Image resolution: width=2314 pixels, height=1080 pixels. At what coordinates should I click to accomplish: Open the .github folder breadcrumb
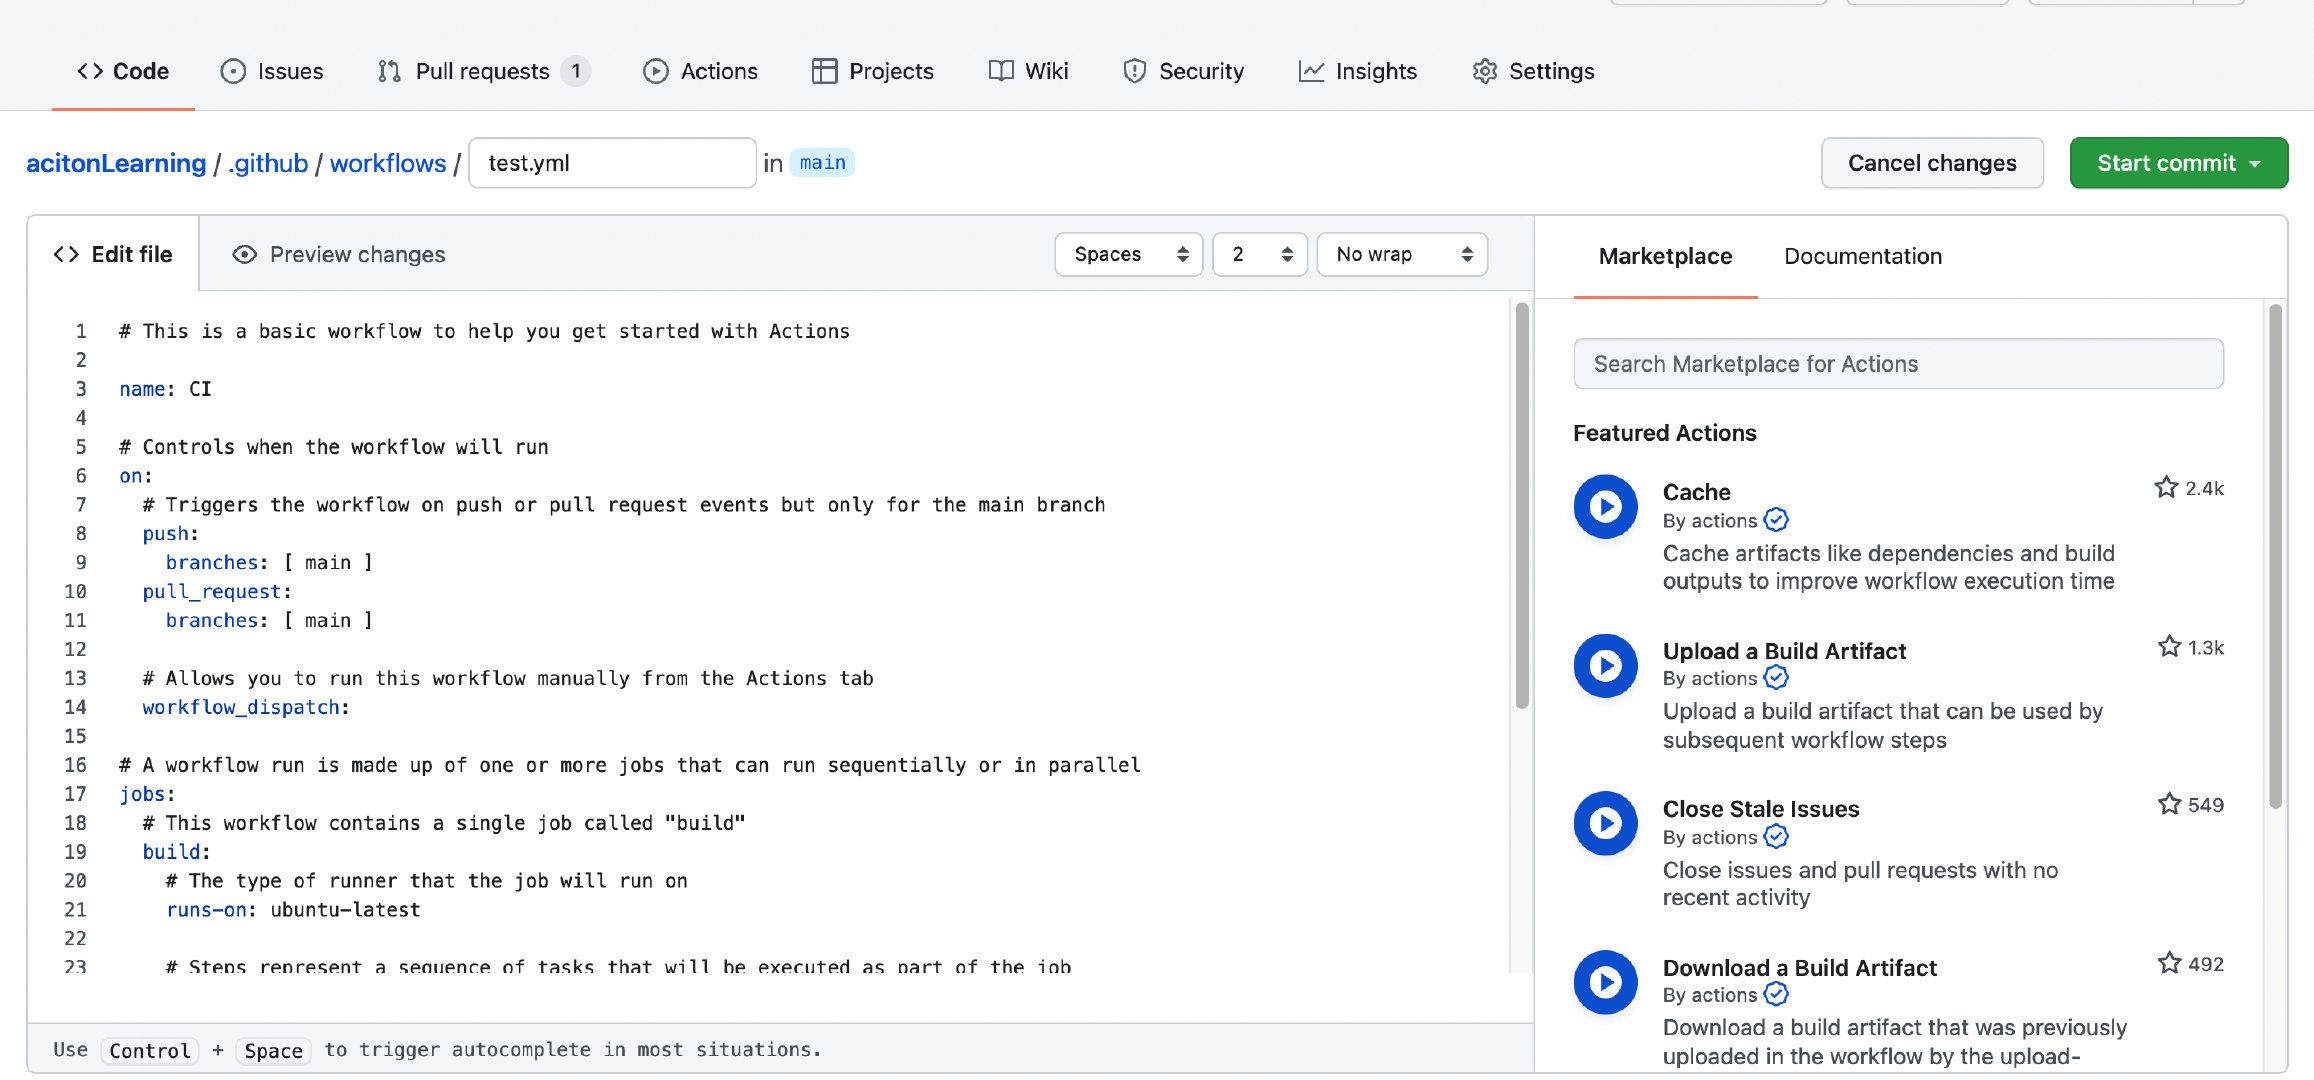coord(268,163)
